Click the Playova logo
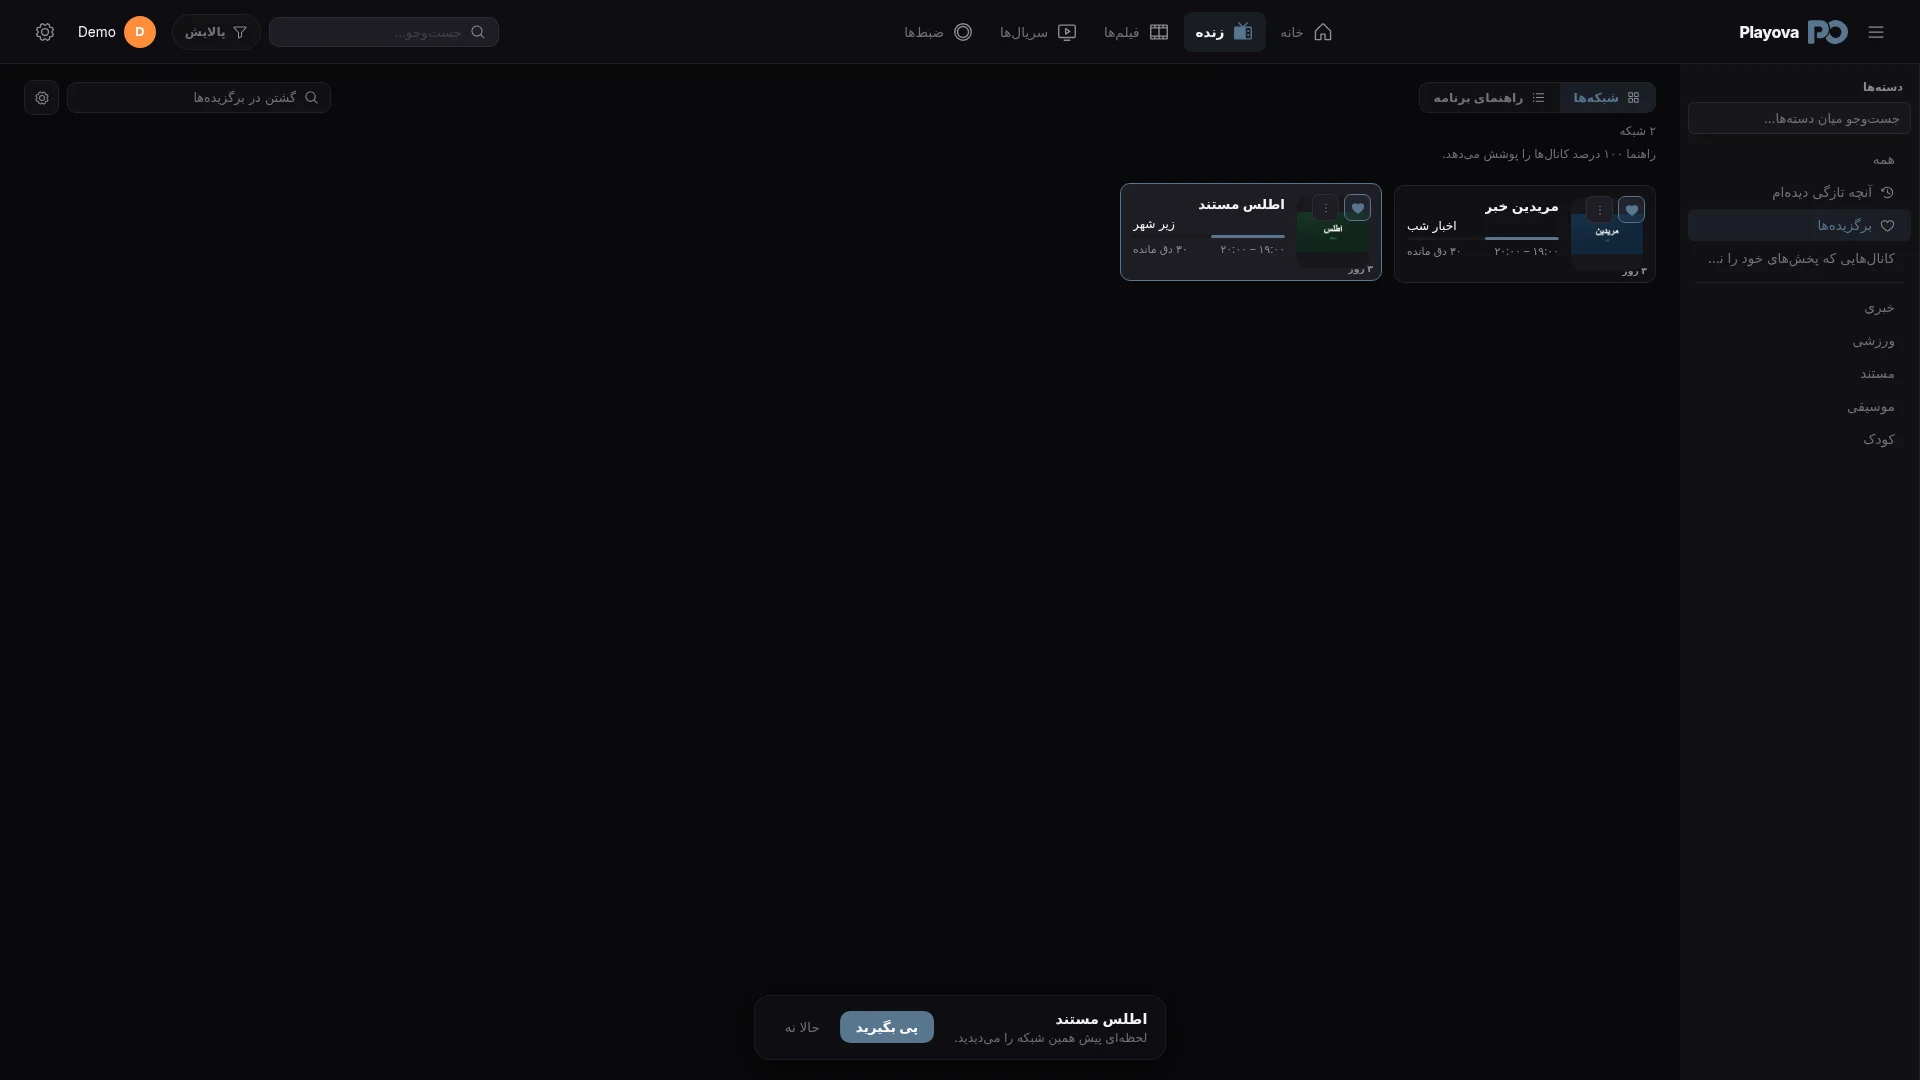 pos(1793,32)
